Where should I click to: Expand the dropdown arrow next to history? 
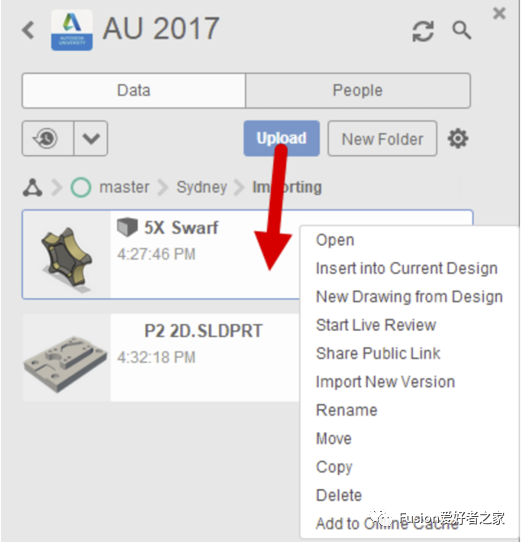point(91,138)
